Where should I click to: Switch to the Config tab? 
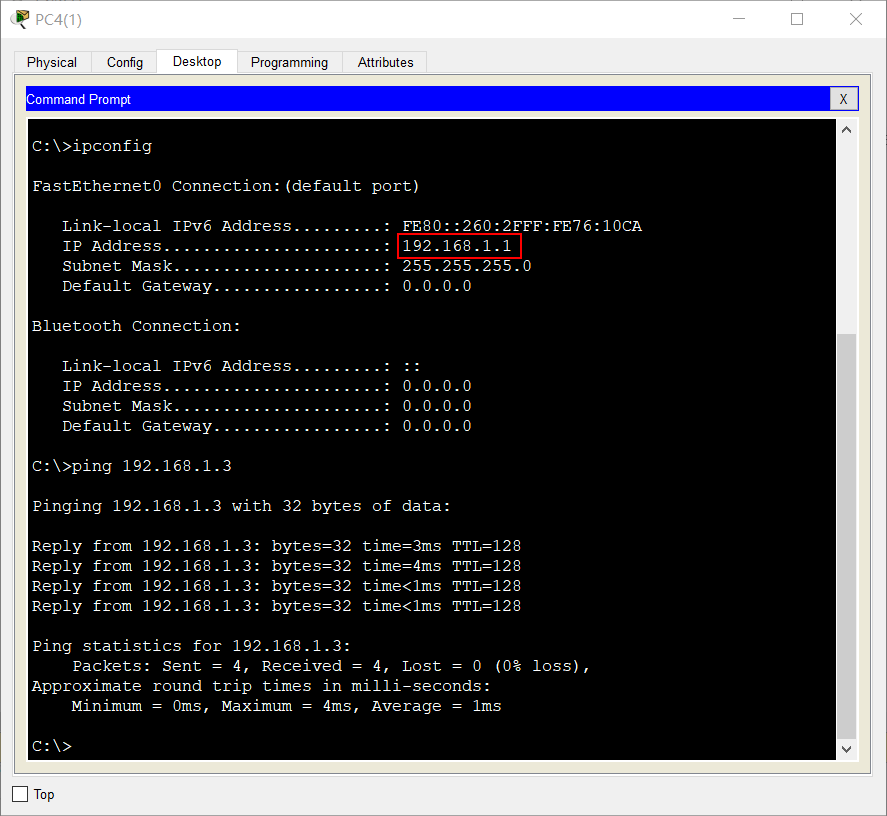tap(124, 62)
